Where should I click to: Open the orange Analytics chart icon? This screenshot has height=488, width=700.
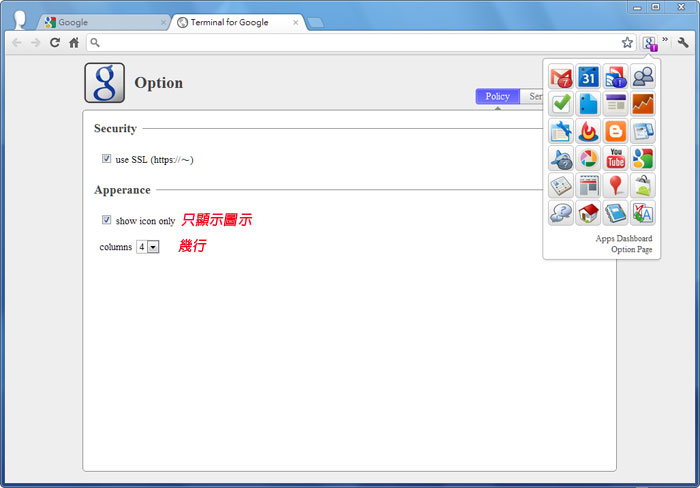(643, 104)
